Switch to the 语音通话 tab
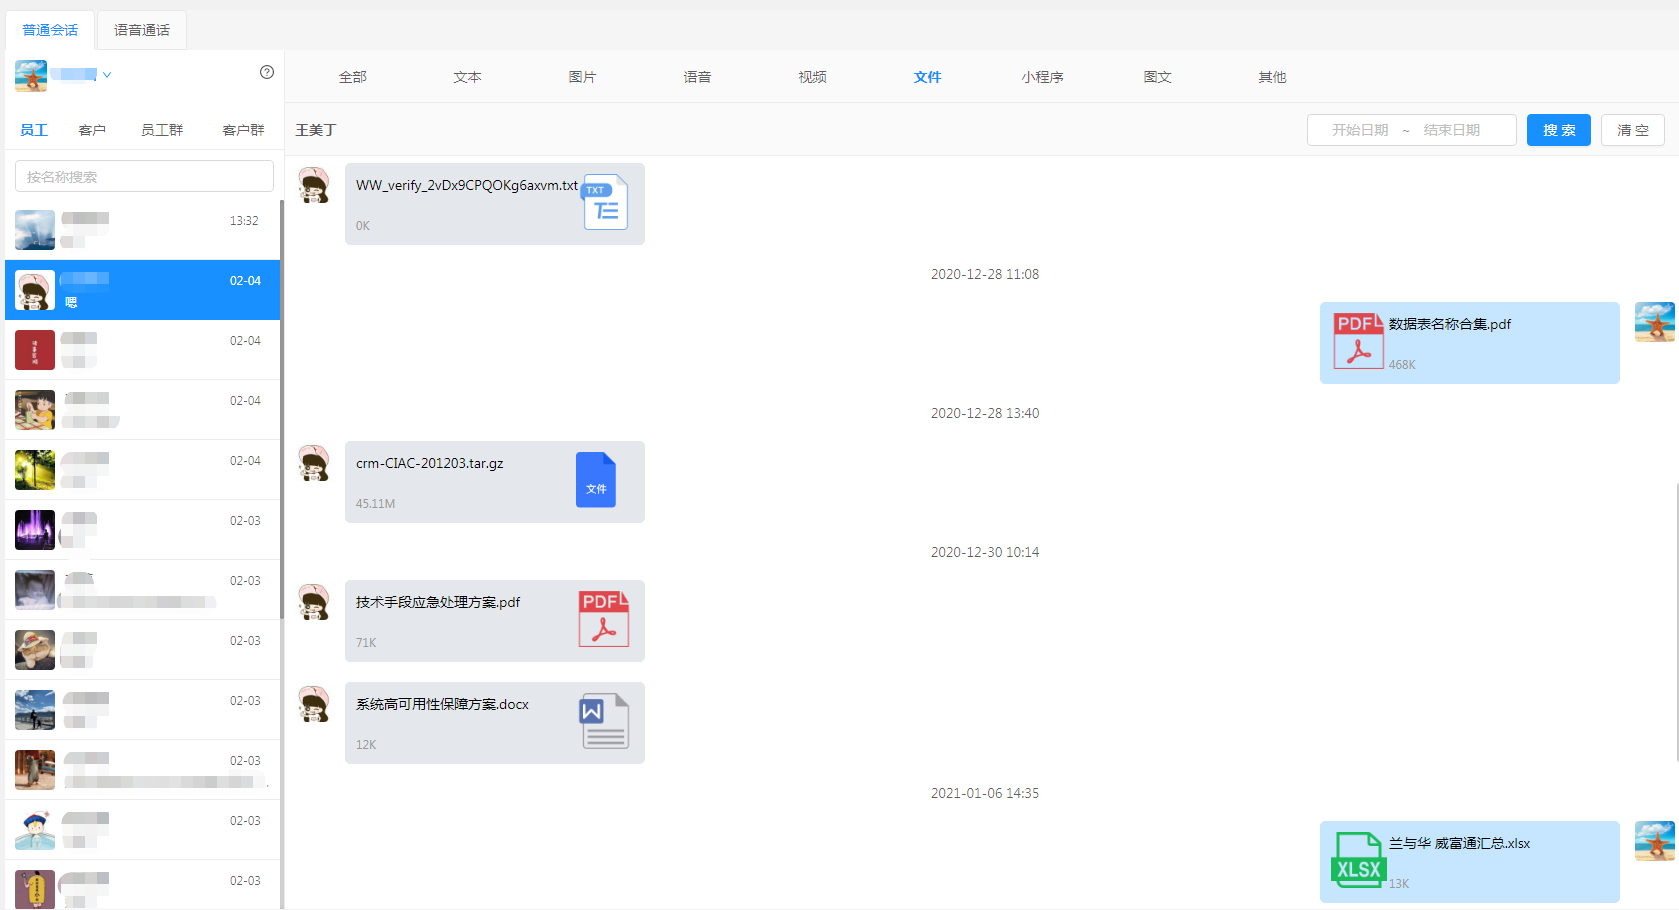Viewport: 1679px width, 910px height. (x=142, y=30)
